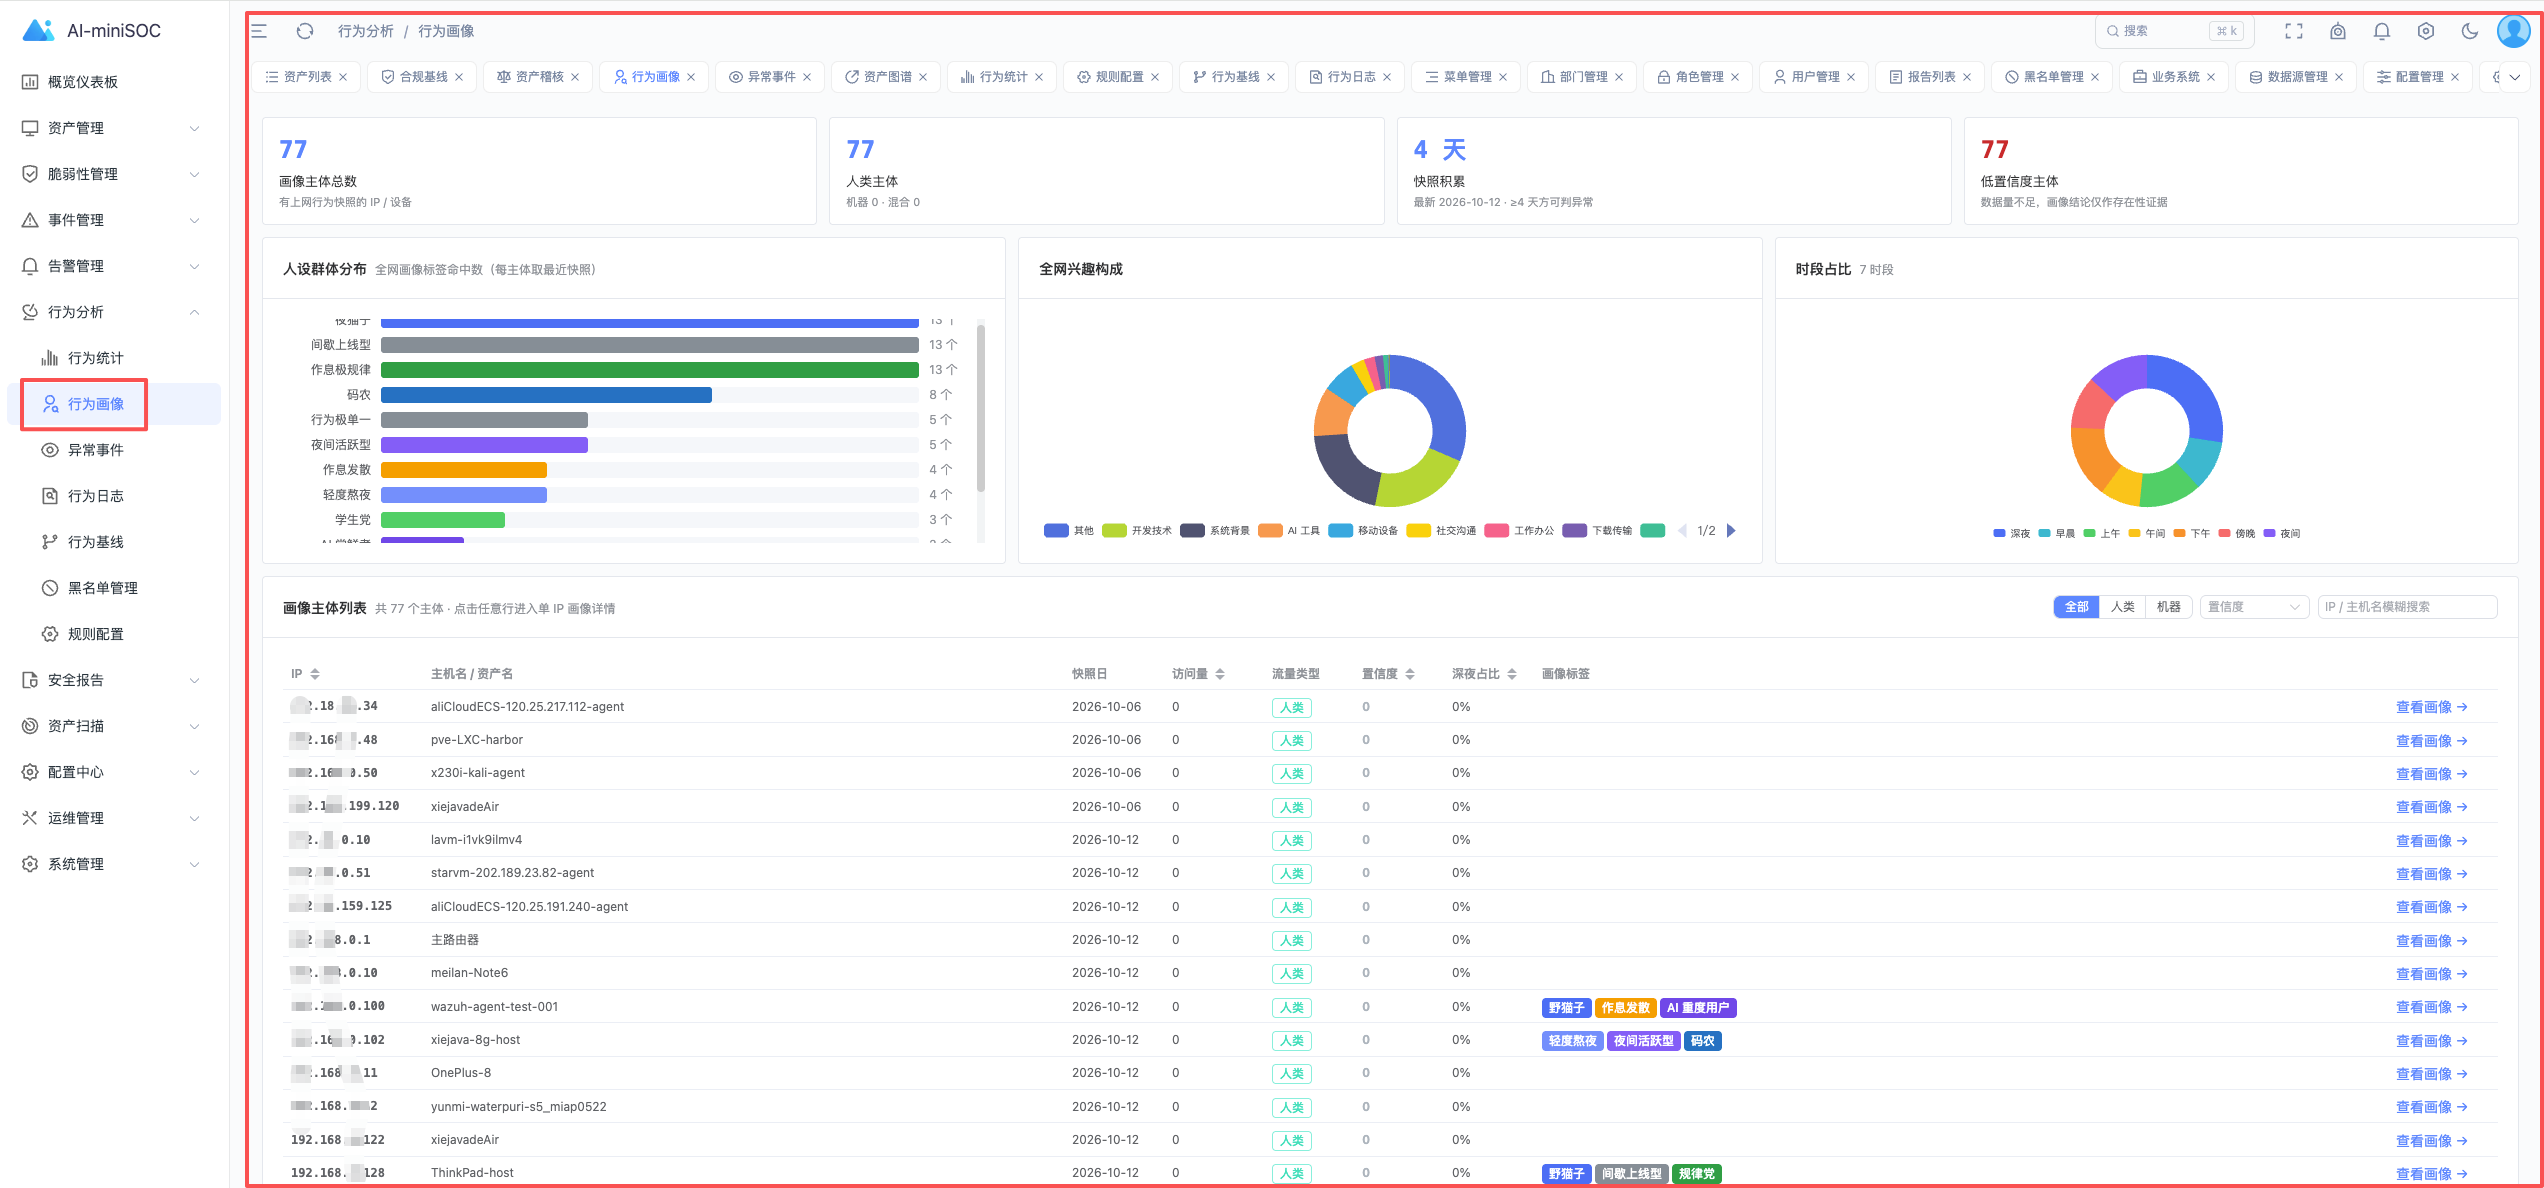
Task: Open the 置信度 dropdown
Action: click(x=2254, y=607)
